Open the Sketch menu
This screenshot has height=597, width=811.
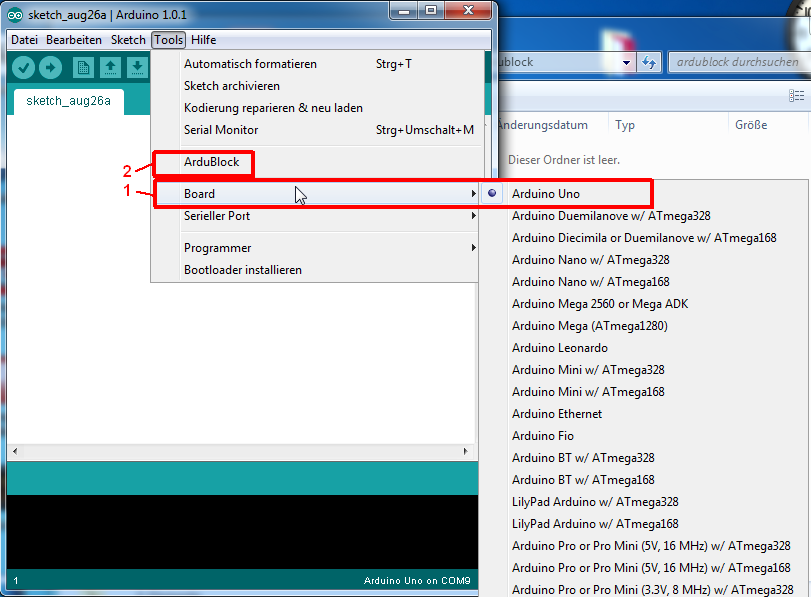(x=128, y=40)
